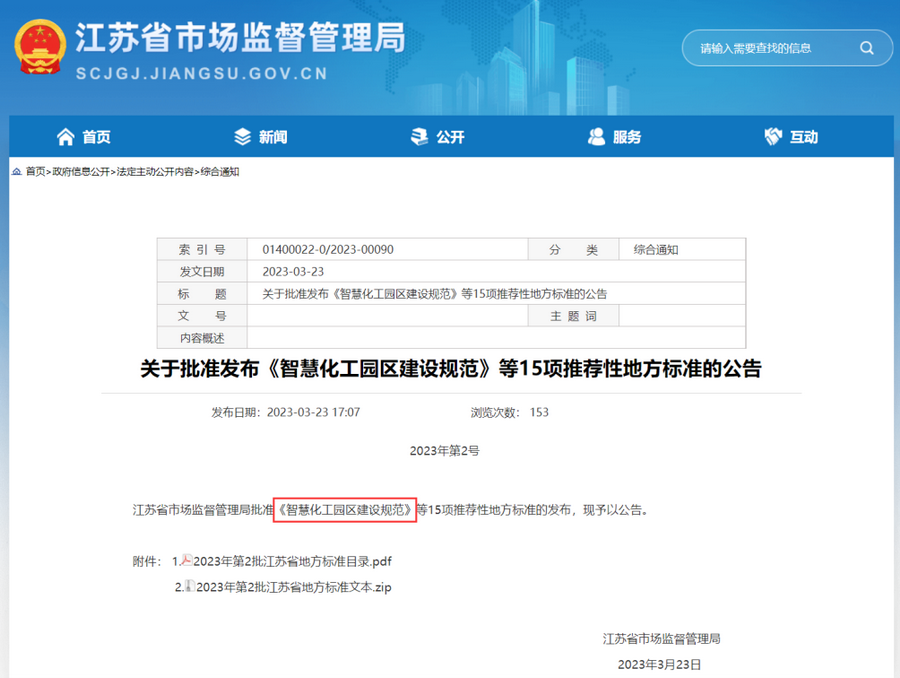Navigate to 法定主动公开内容 breadcrumb
The width and height of the screenshot is (900, 678).
coord(155,172)
